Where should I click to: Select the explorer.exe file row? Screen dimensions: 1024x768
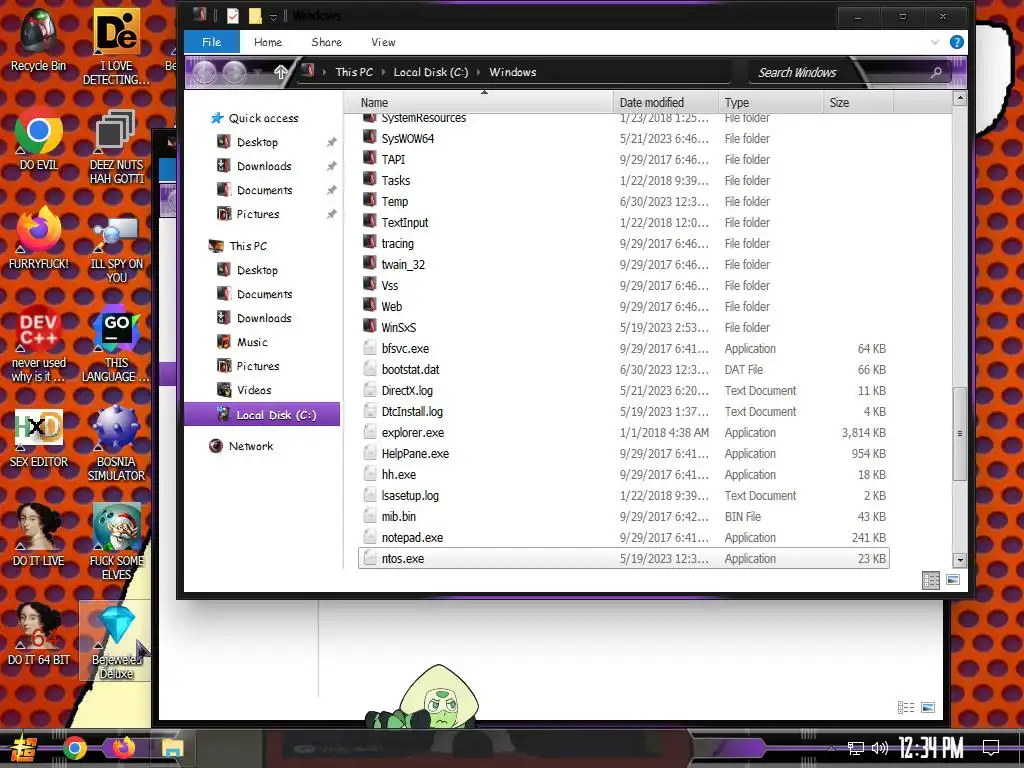624,433
